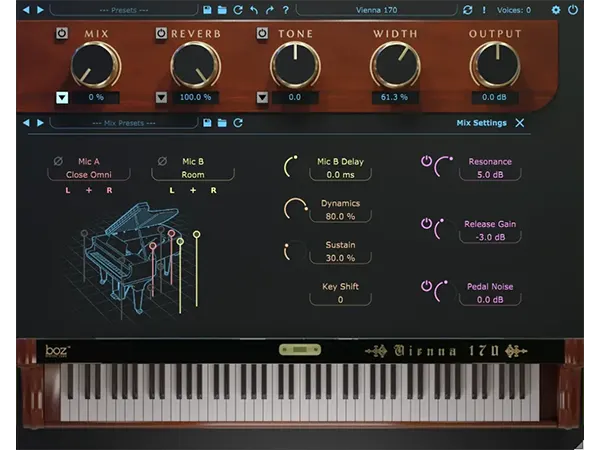Open preset folder icon in top toolbar

click(x=222, y=10)
